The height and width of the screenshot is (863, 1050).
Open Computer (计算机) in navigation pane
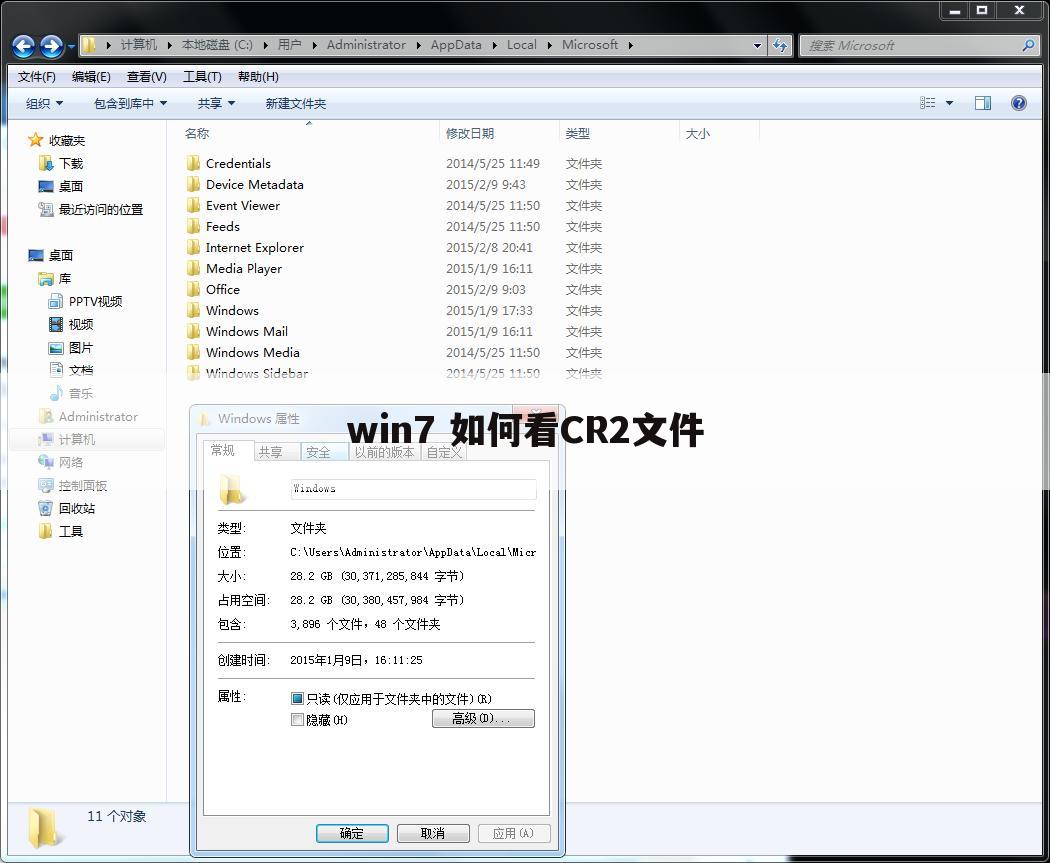click(67, 439)
